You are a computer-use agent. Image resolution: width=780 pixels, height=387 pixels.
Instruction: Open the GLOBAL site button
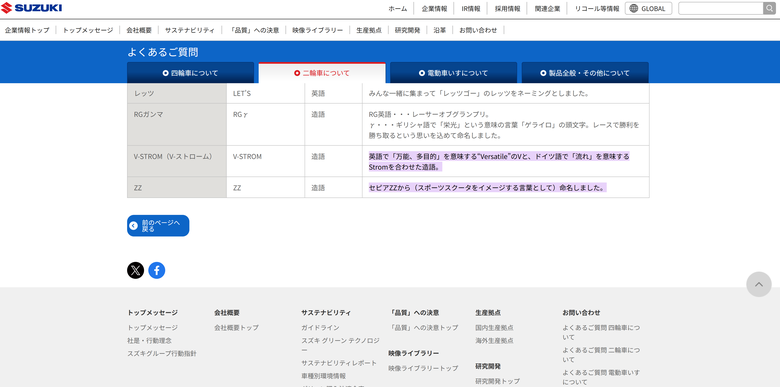coord(648,8)
